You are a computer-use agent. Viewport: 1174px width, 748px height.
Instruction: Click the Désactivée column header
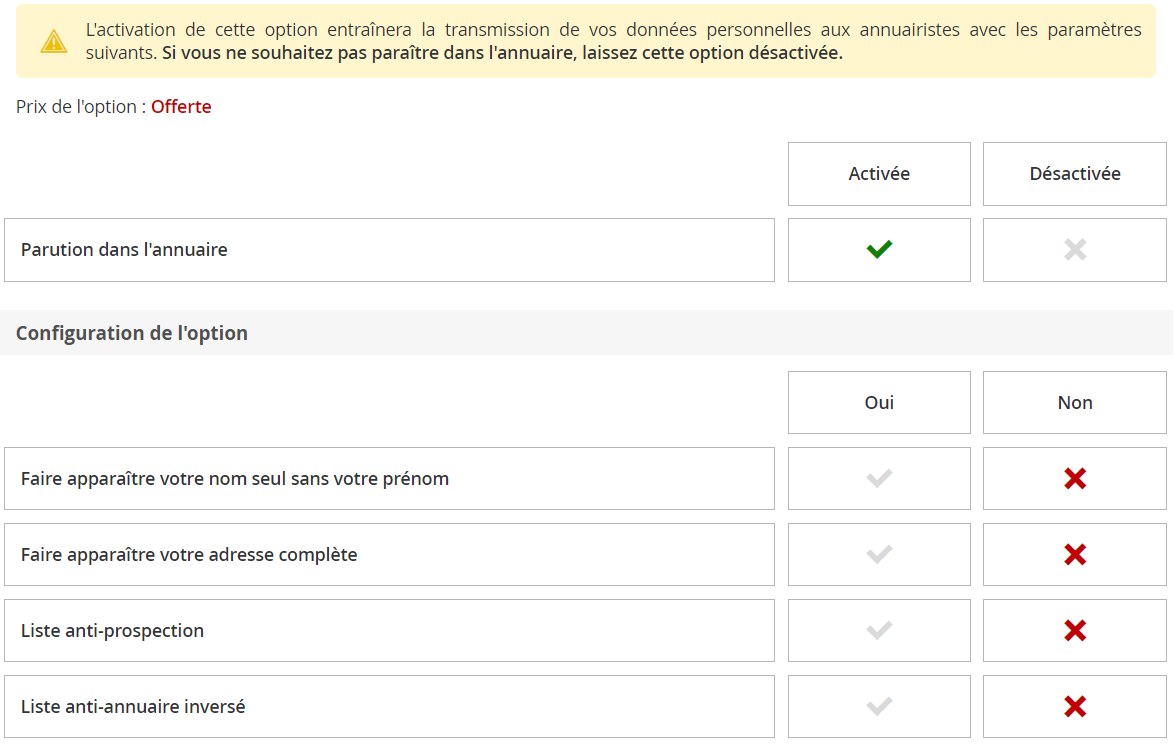pos(1075,174)
